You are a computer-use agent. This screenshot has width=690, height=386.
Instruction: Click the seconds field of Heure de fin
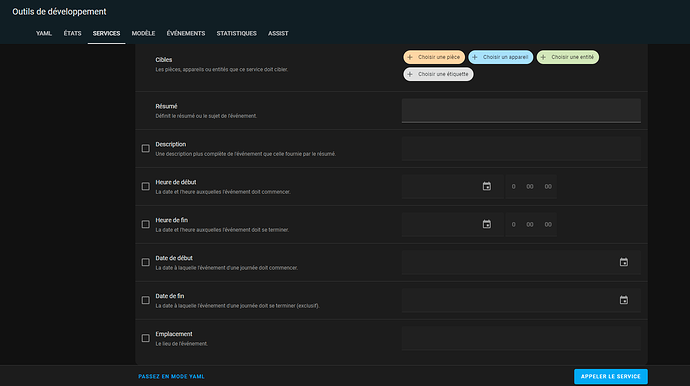(x=548, y=224)
